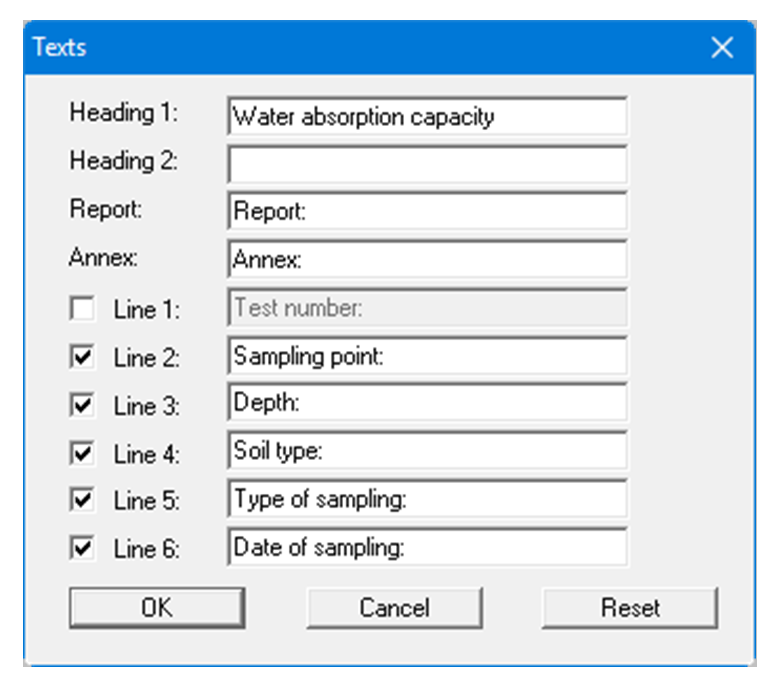Click into the empty Heading 2 field
This screenshot has height=679, width=772.
point(427,164)
